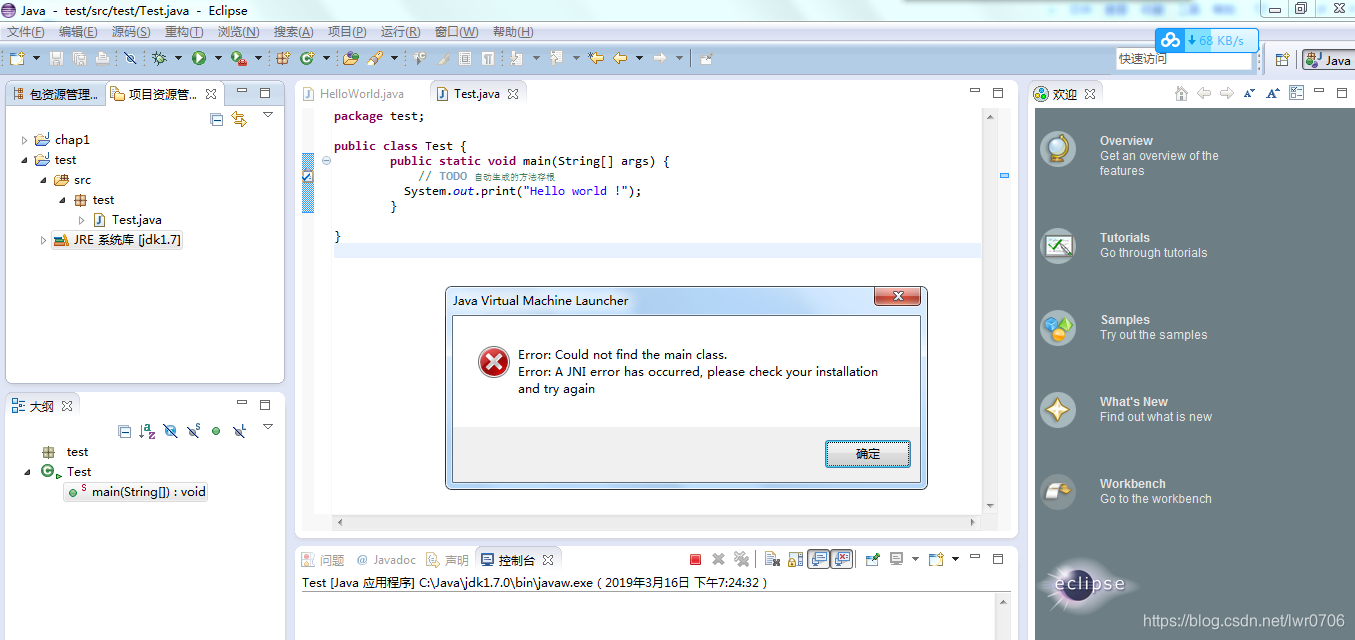Toggle Scroll Lock in console toolbar

(796, 560)
